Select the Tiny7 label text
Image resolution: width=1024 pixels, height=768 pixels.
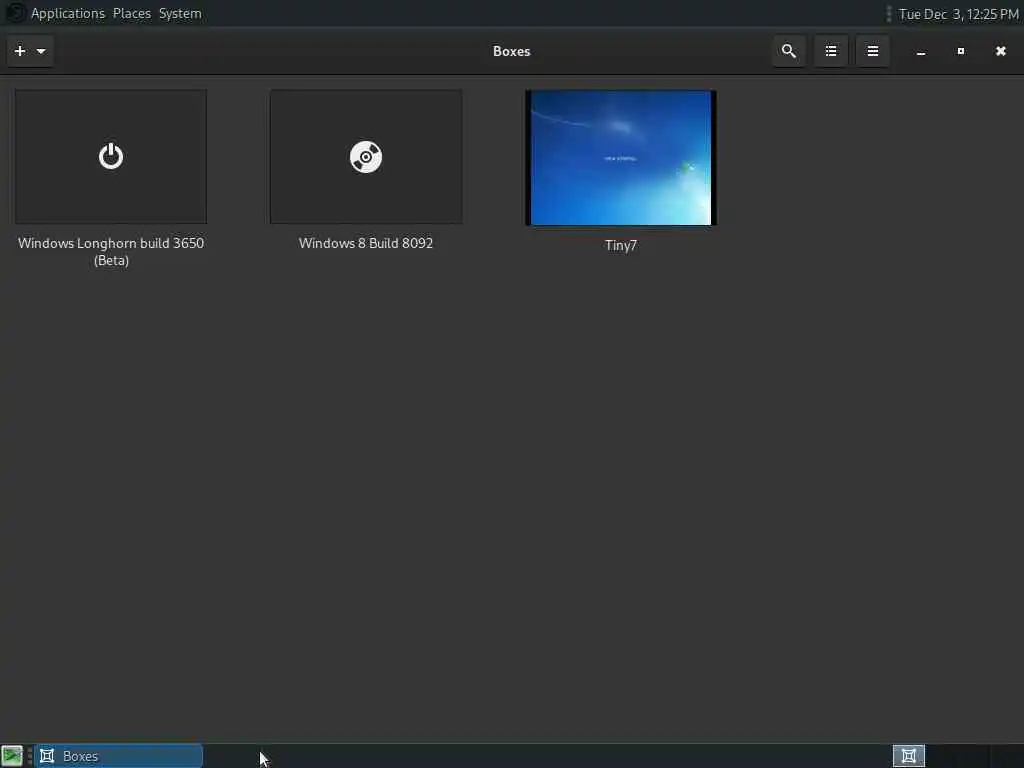[x=620, y=246]
